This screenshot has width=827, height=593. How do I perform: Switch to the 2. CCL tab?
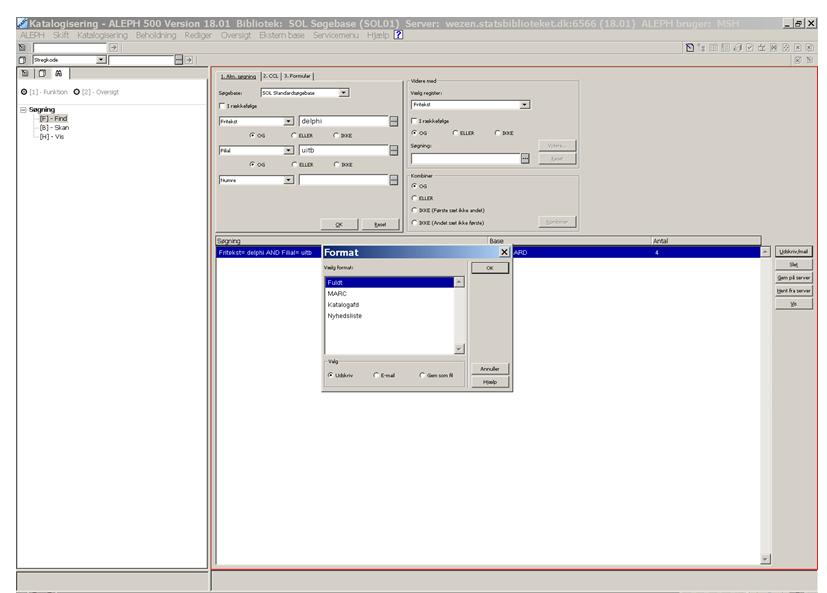[x=270, y=76]
